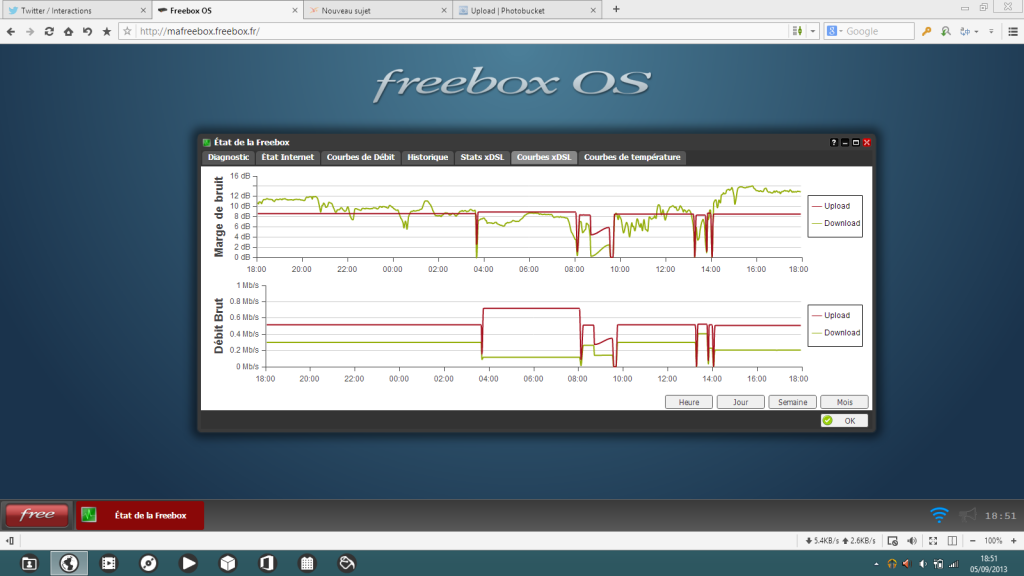Show monthly curves with Mois button
The width and height of the screenshot is (1024, 576).
844,402
